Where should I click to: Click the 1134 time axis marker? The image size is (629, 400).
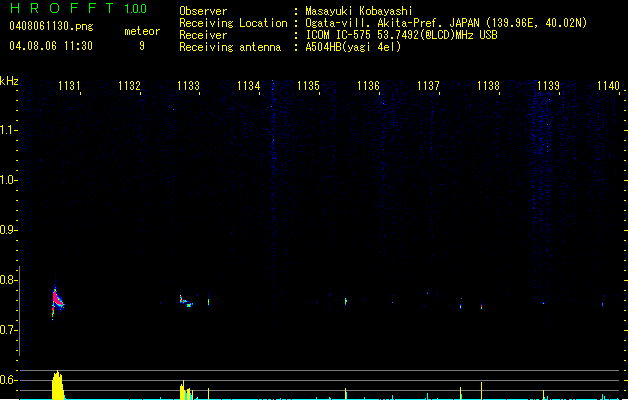pyautogui.click(x=249, y=86)
